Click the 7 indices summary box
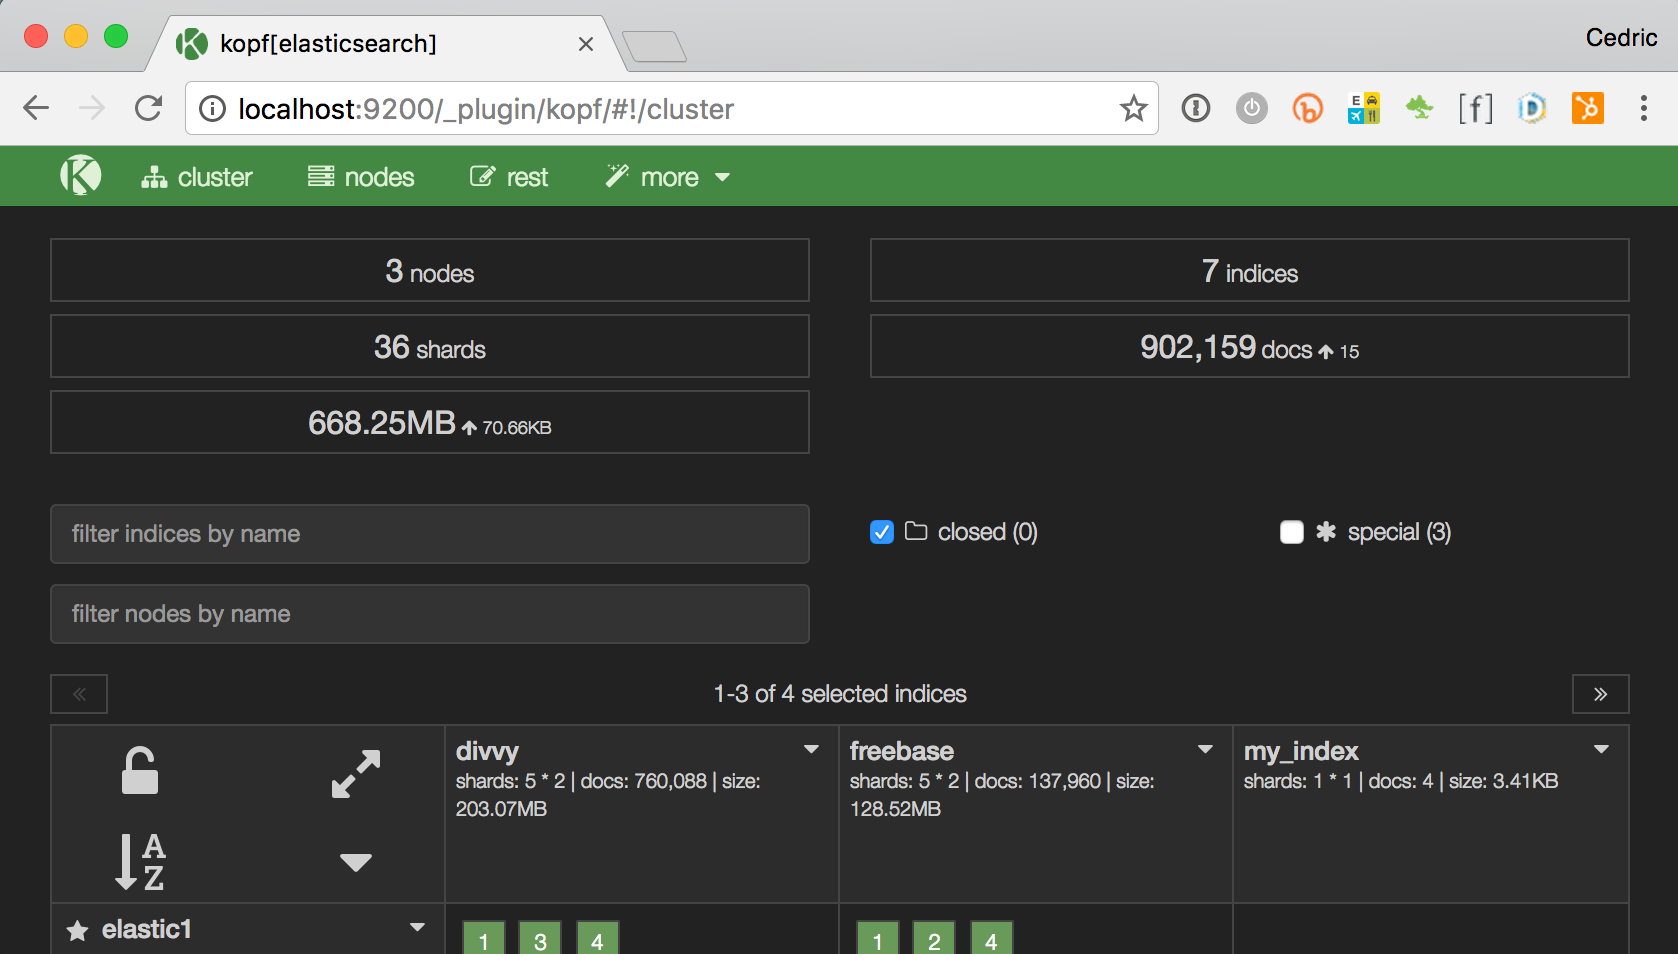The height and width of the screenshot is (954, 1678). click(1250, 270)
